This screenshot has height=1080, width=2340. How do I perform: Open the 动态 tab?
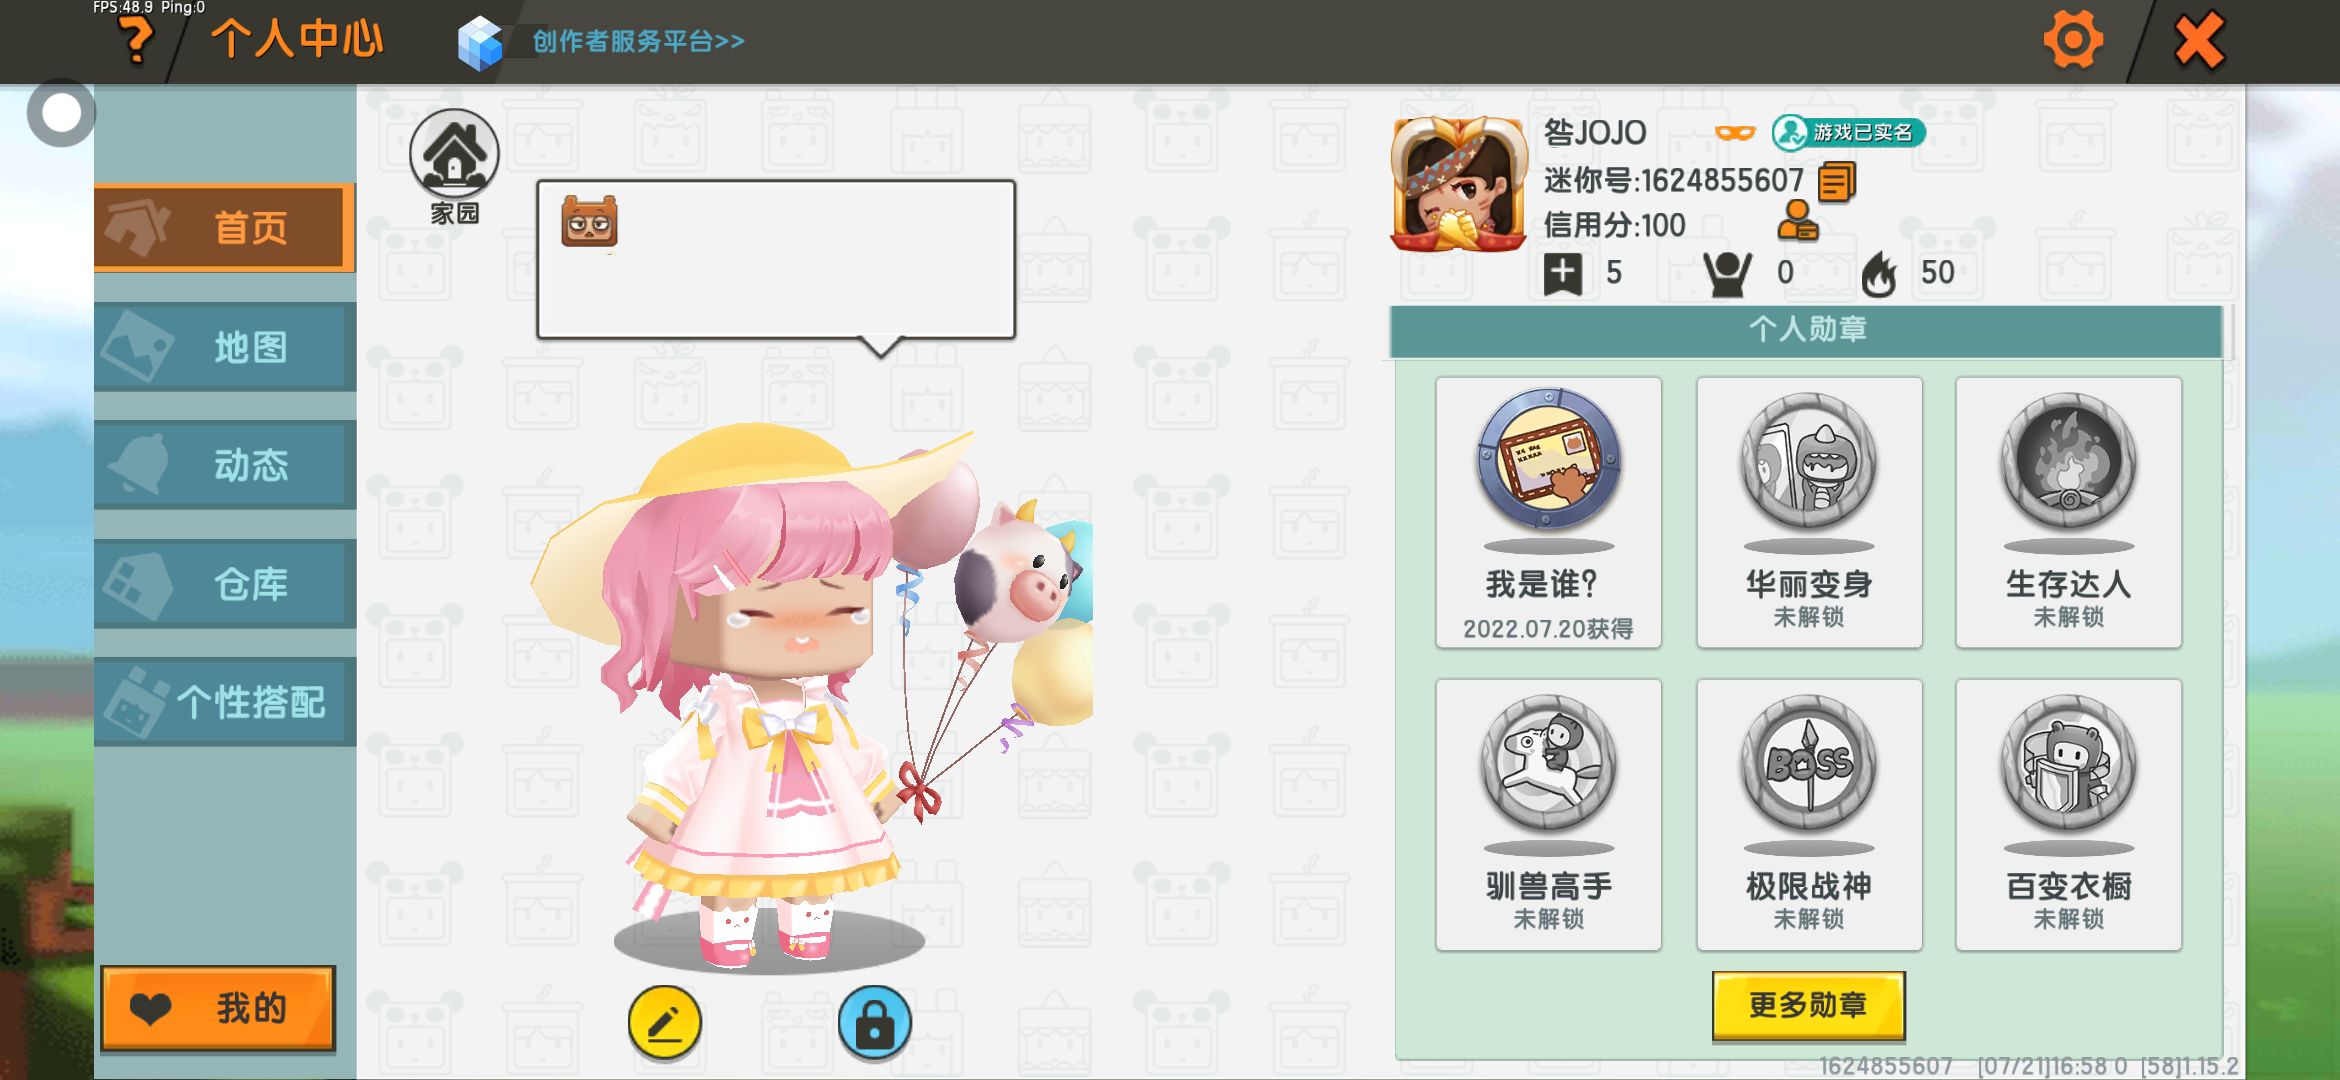pyautogui.click(x=224, y=465)
